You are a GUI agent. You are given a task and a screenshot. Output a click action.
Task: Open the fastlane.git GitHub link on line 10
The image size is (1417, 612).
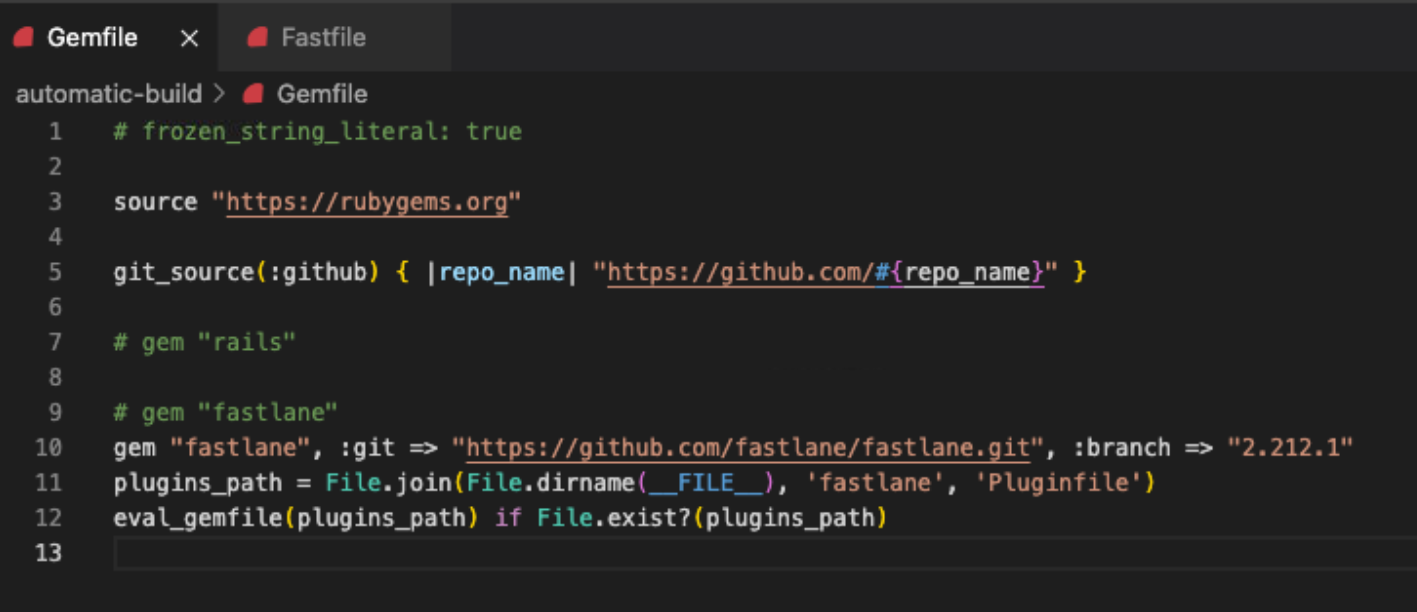750,447
